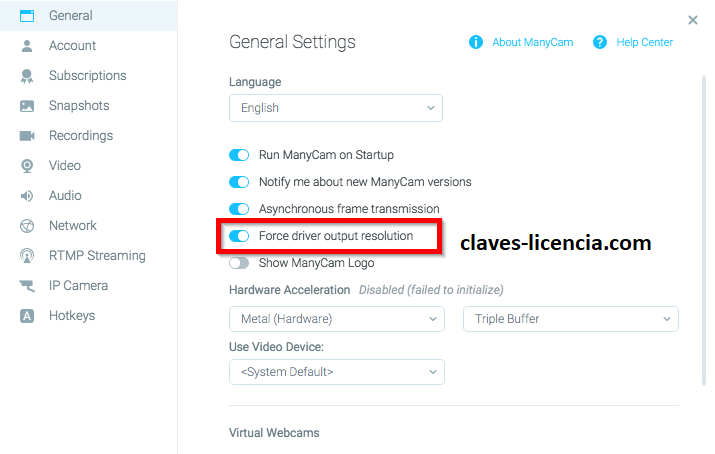Image resolution: width=715 pixels, height=454 pixels.
Task: Click the Recordings camera icon
Action: tap(27, 136)
